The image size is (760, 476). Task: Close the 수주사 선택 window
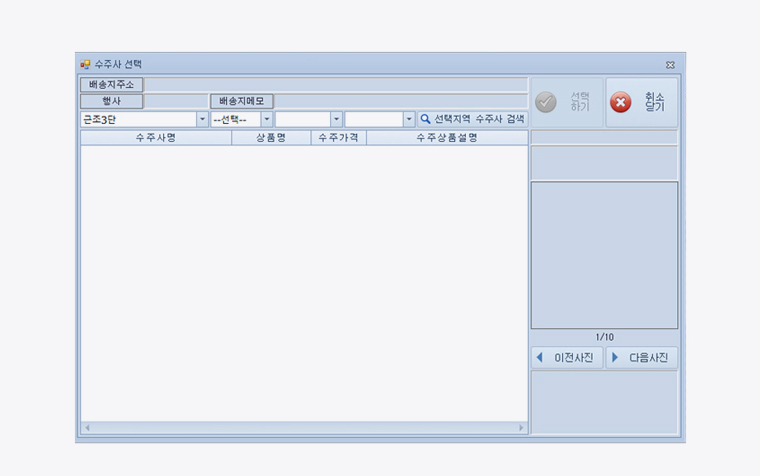tap(670, 64)
